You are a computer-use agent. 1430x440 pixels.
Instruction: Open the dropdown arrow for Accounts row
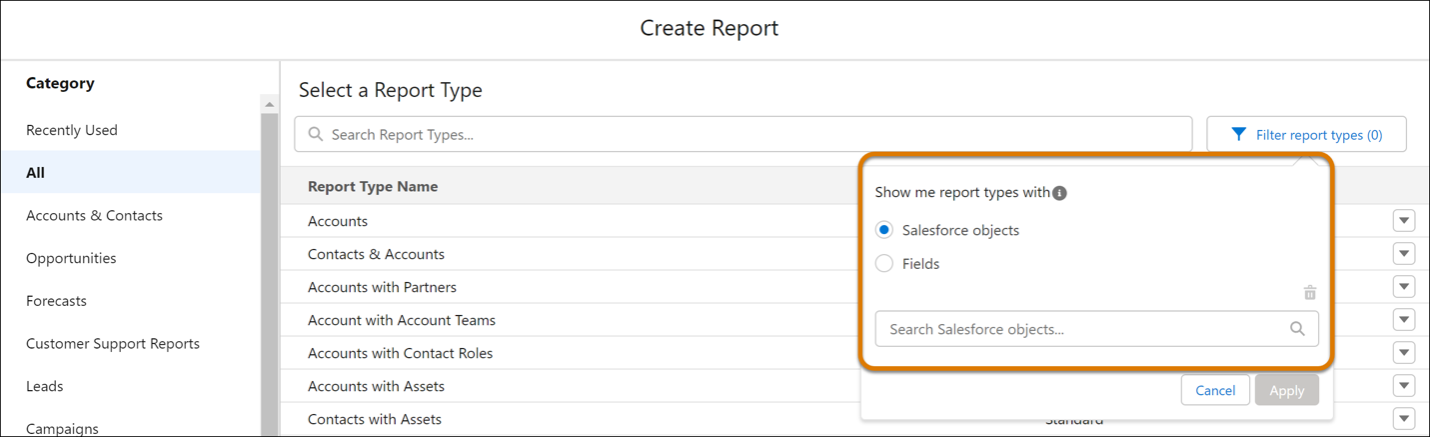click(1404, 221)
